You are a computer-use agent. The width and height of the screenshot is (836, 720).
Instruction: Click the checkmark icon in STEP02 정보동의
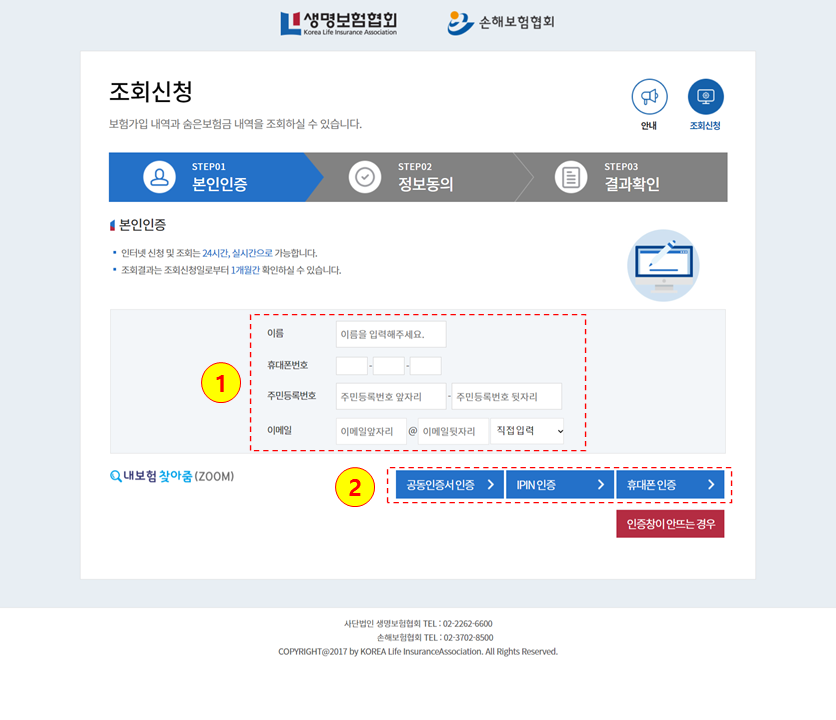tap(366, 176)
